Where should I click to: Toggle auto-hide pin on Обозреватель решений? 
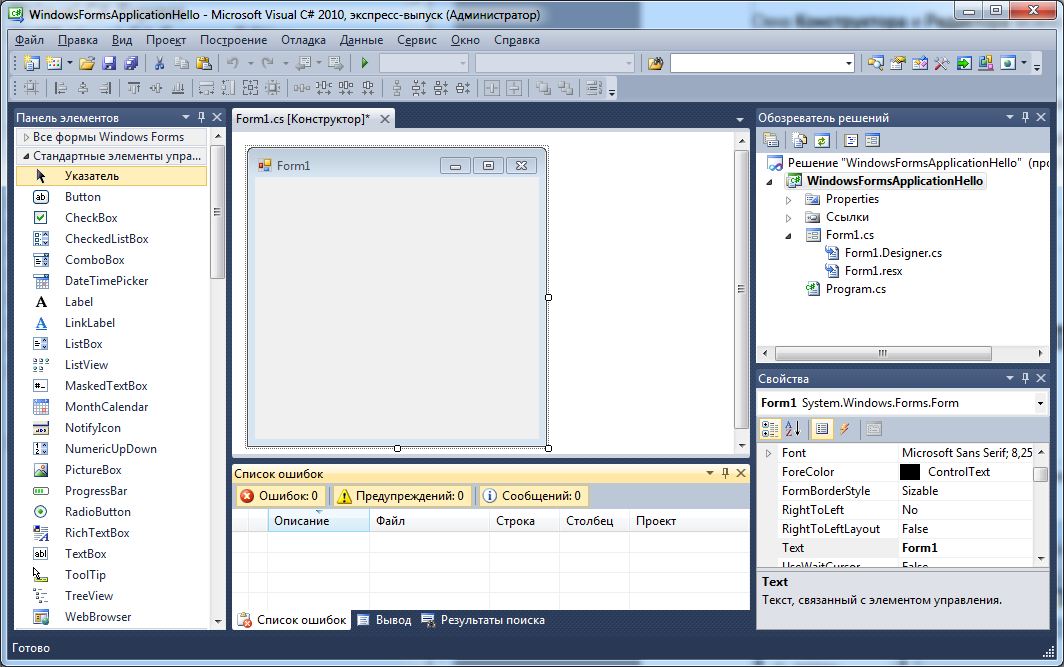pos(1025,117)
